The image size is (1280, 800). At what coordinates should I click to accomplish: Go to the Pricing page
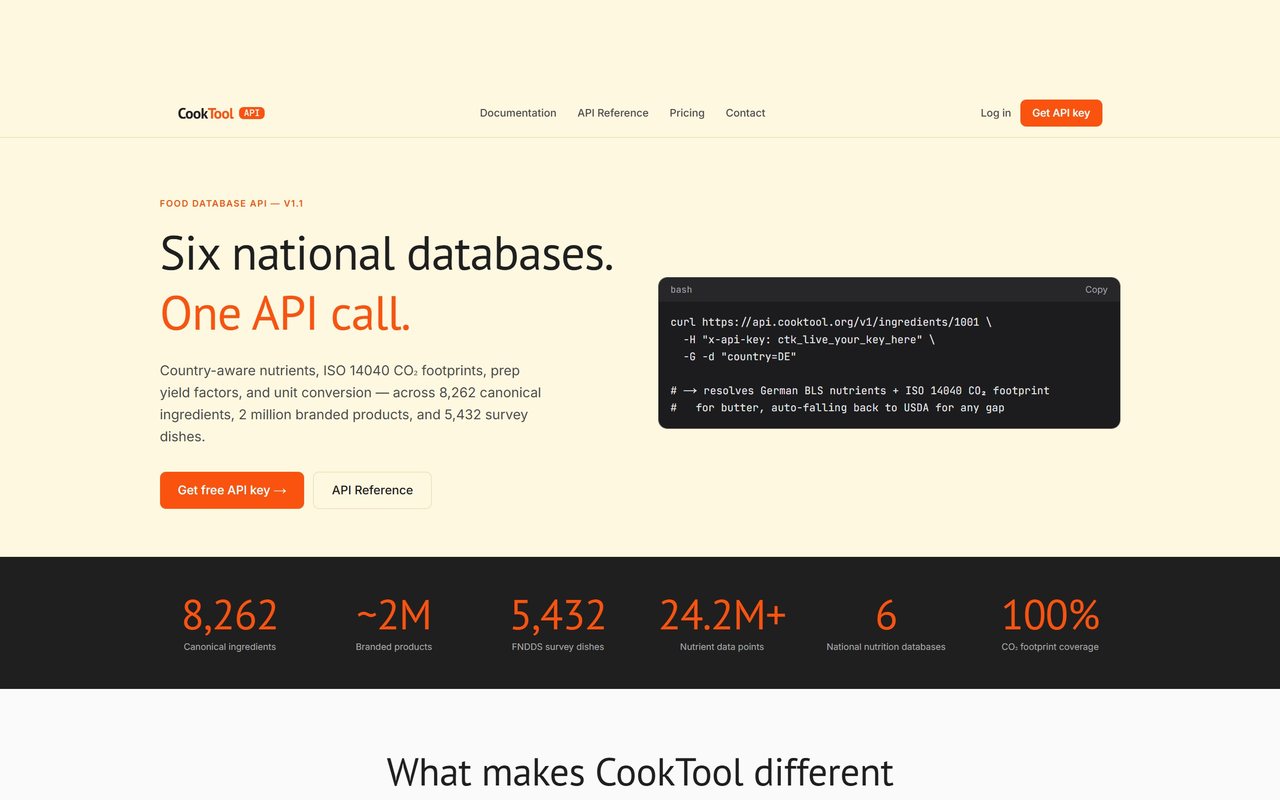(687, 113)
